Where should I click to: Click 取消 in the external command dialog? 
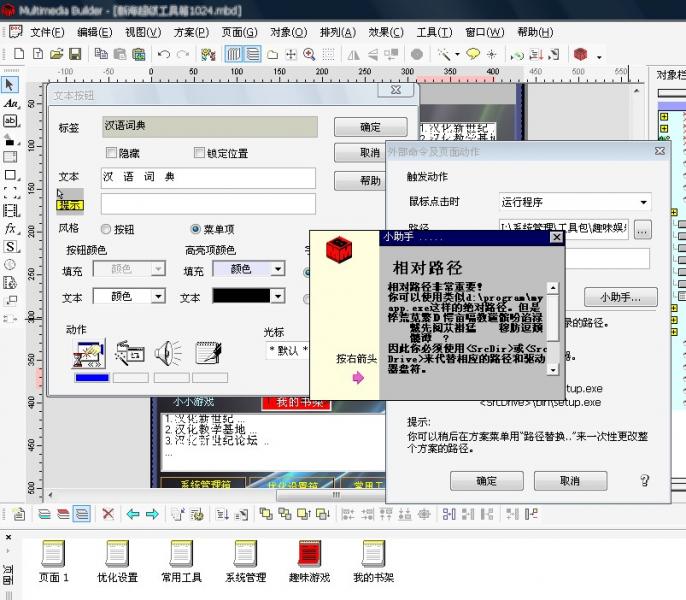[570, 481]
